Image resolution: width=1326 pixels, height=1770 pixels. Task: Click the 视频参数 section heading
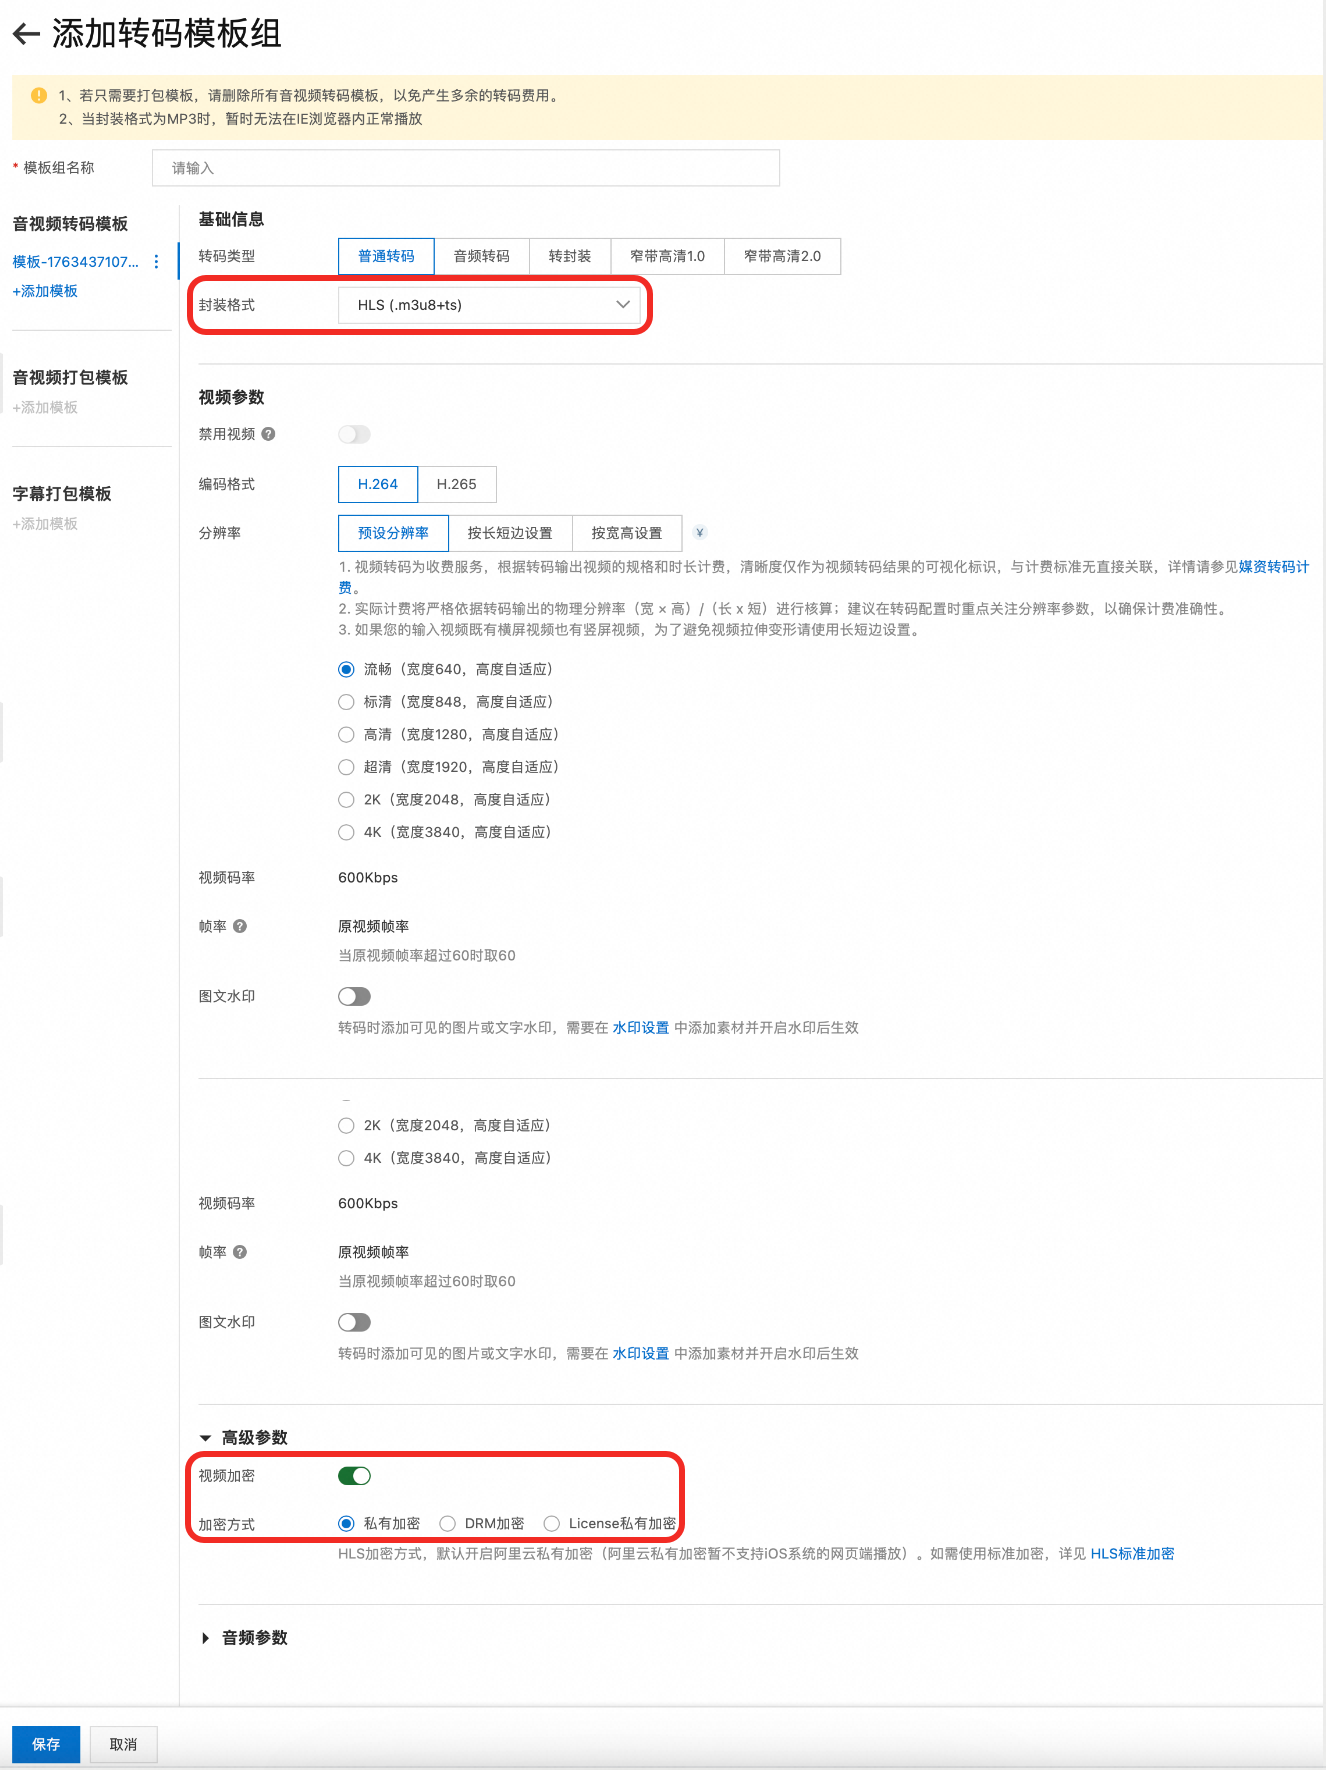pos(231,397)
